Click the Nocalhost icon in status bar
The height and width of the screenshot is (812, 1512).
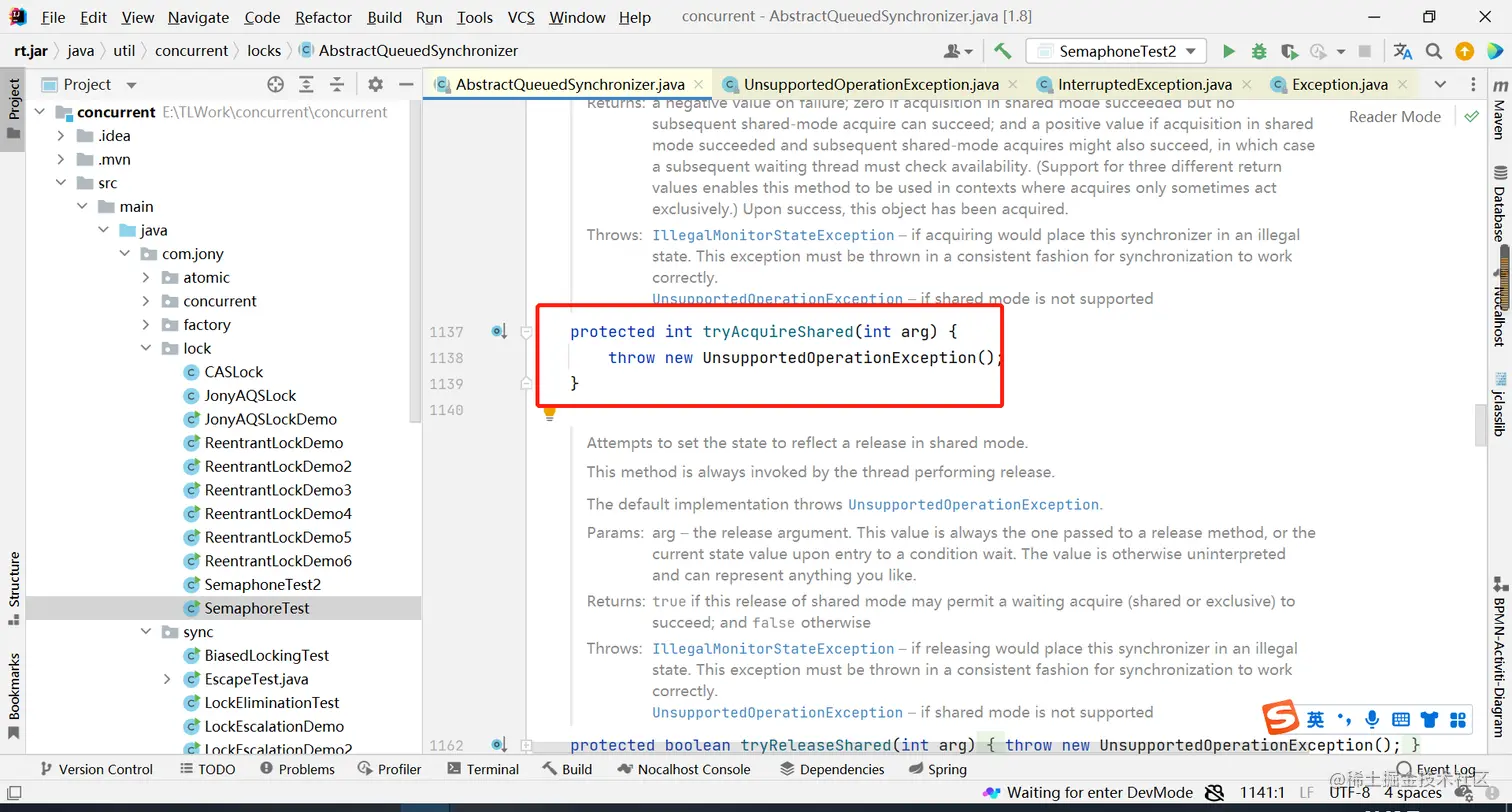(991, 793)
